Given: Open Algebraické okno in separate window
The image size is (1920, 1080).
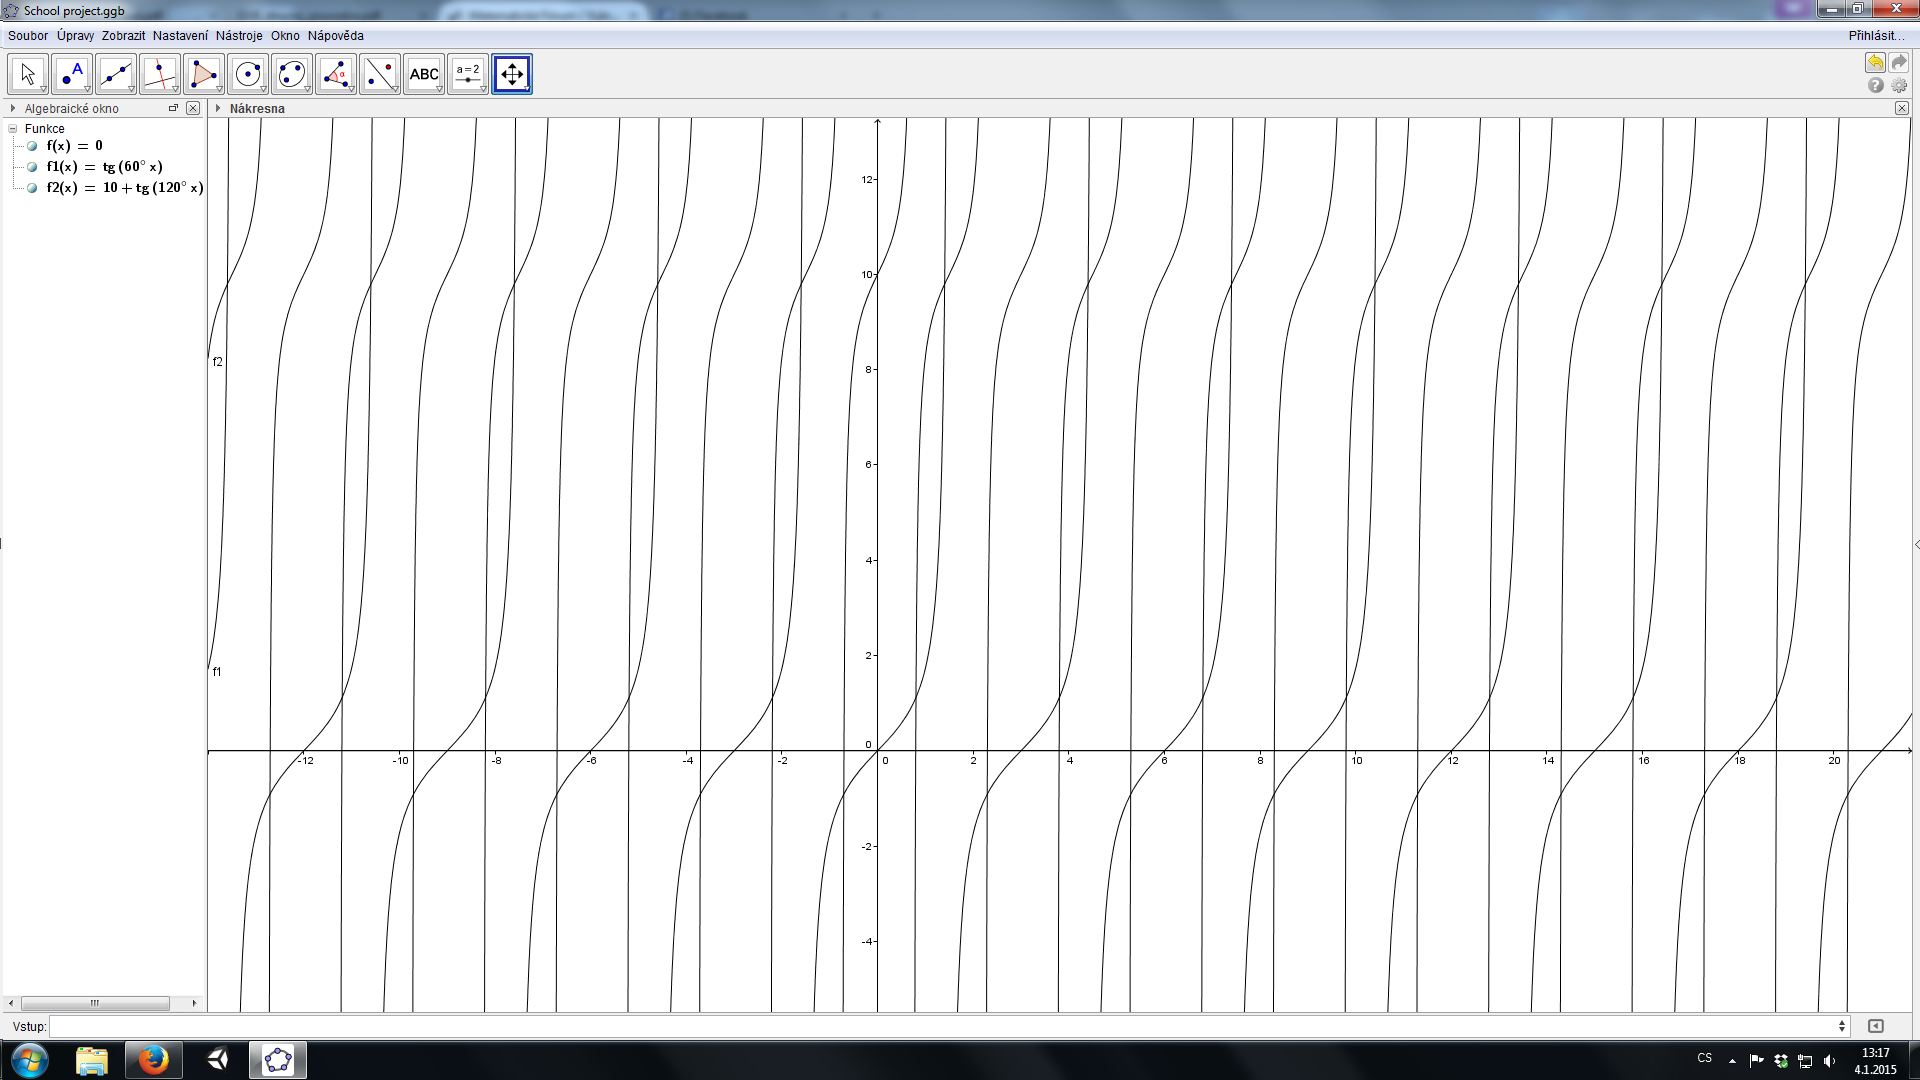Looking at the screenshot, I should [173, 108].
